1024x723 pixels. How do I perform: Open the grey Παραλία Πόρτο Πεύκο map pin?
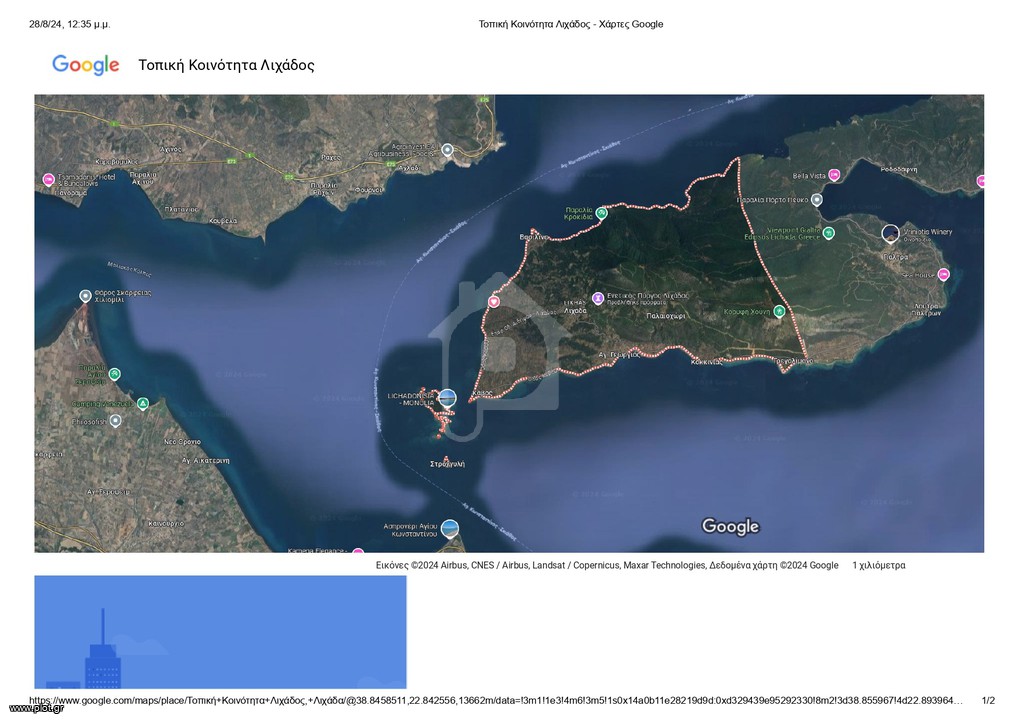(x=816, y=200)
